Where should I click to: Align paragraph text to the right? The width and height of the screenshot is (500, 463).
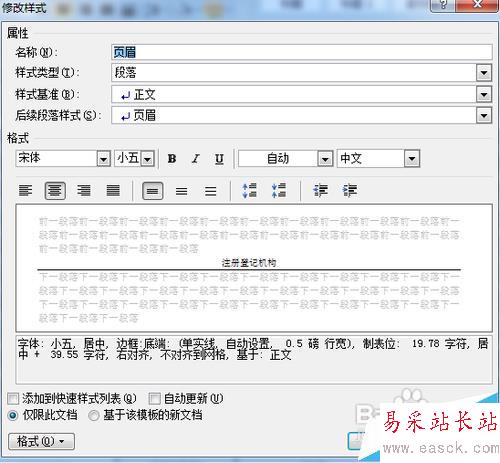pos(84,191)
